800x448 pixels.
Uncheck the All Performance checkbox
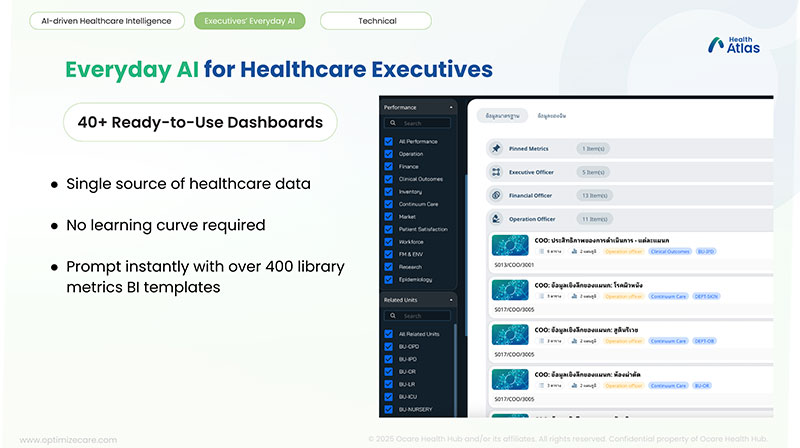389,141
